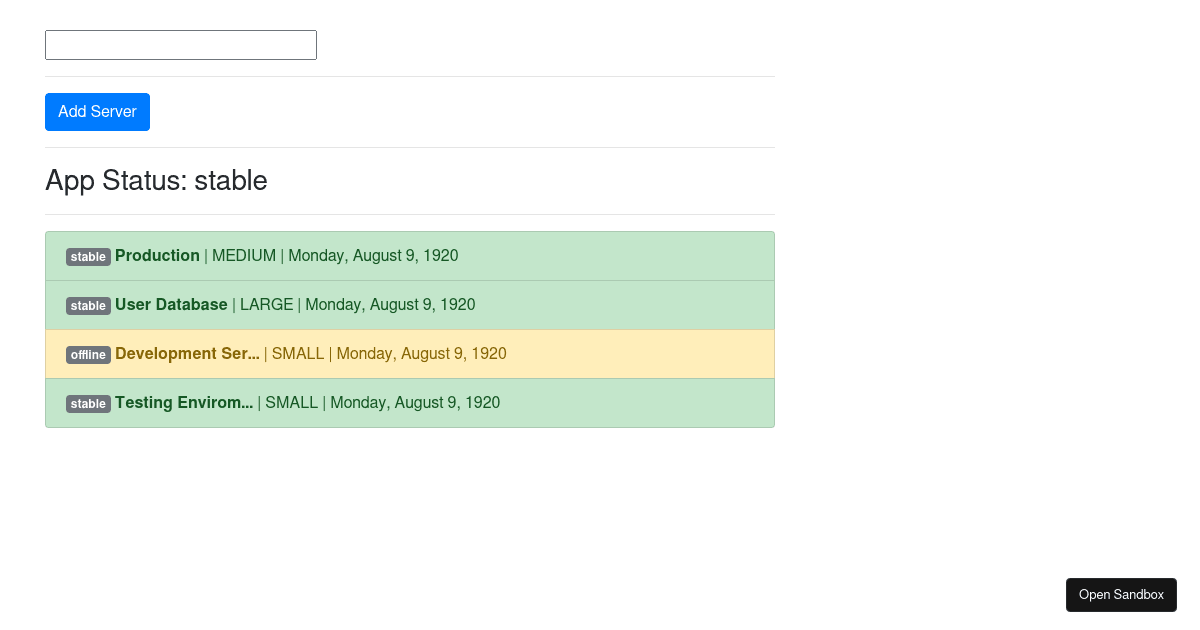Click the stable badge beside User Database
Viewport: 1200px width, 630px height.
88,306
